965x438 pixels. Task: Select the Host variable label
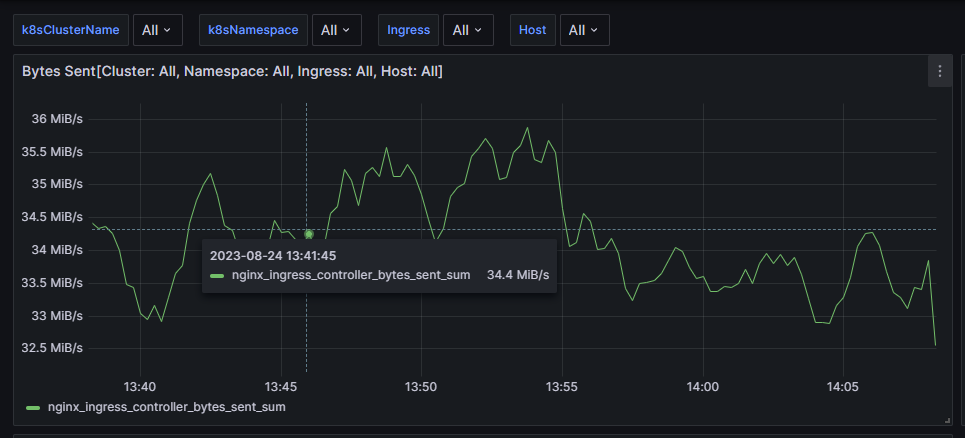point(532,30)
